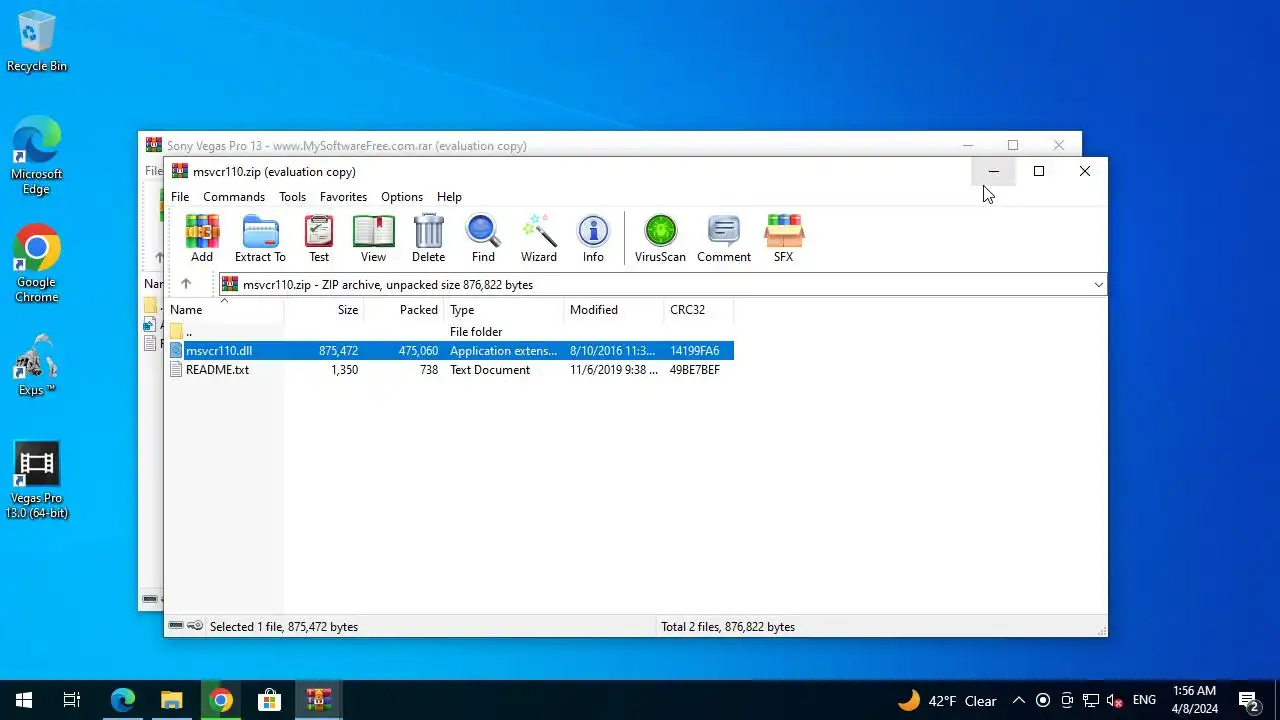
Task: Open Microsoft Store from taskbar
Action: pyautogui.click(x=270, y=700)
